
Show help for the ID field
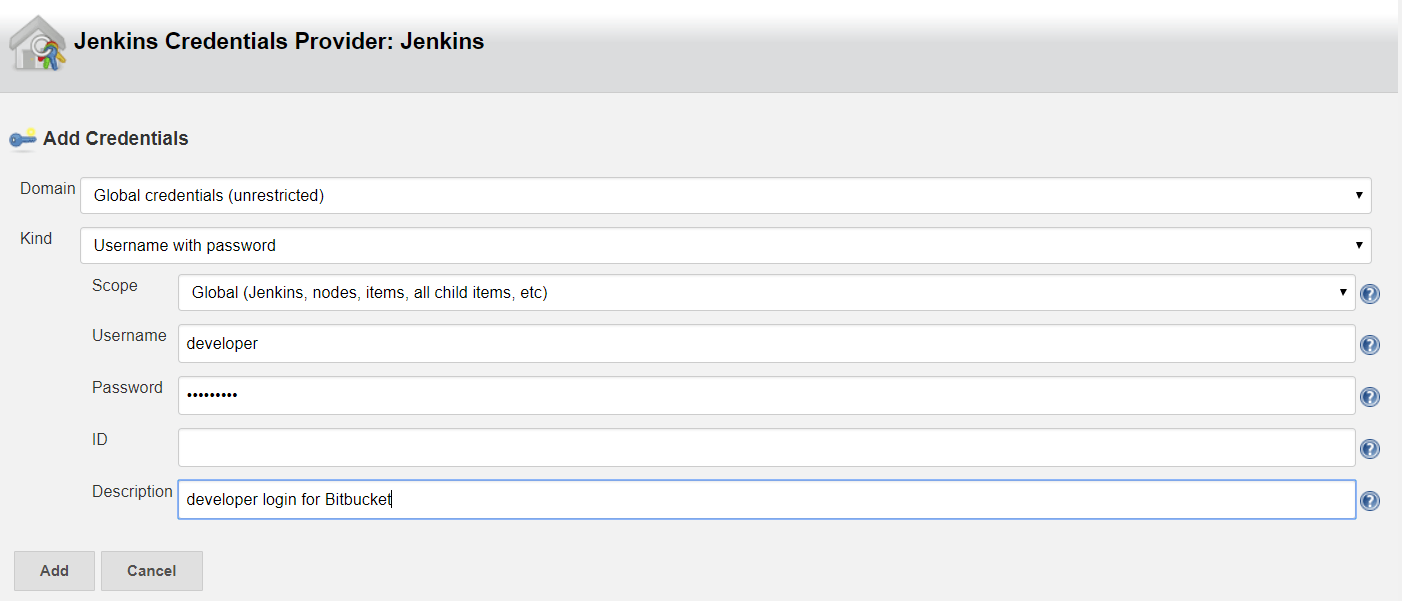point(1370,449)
